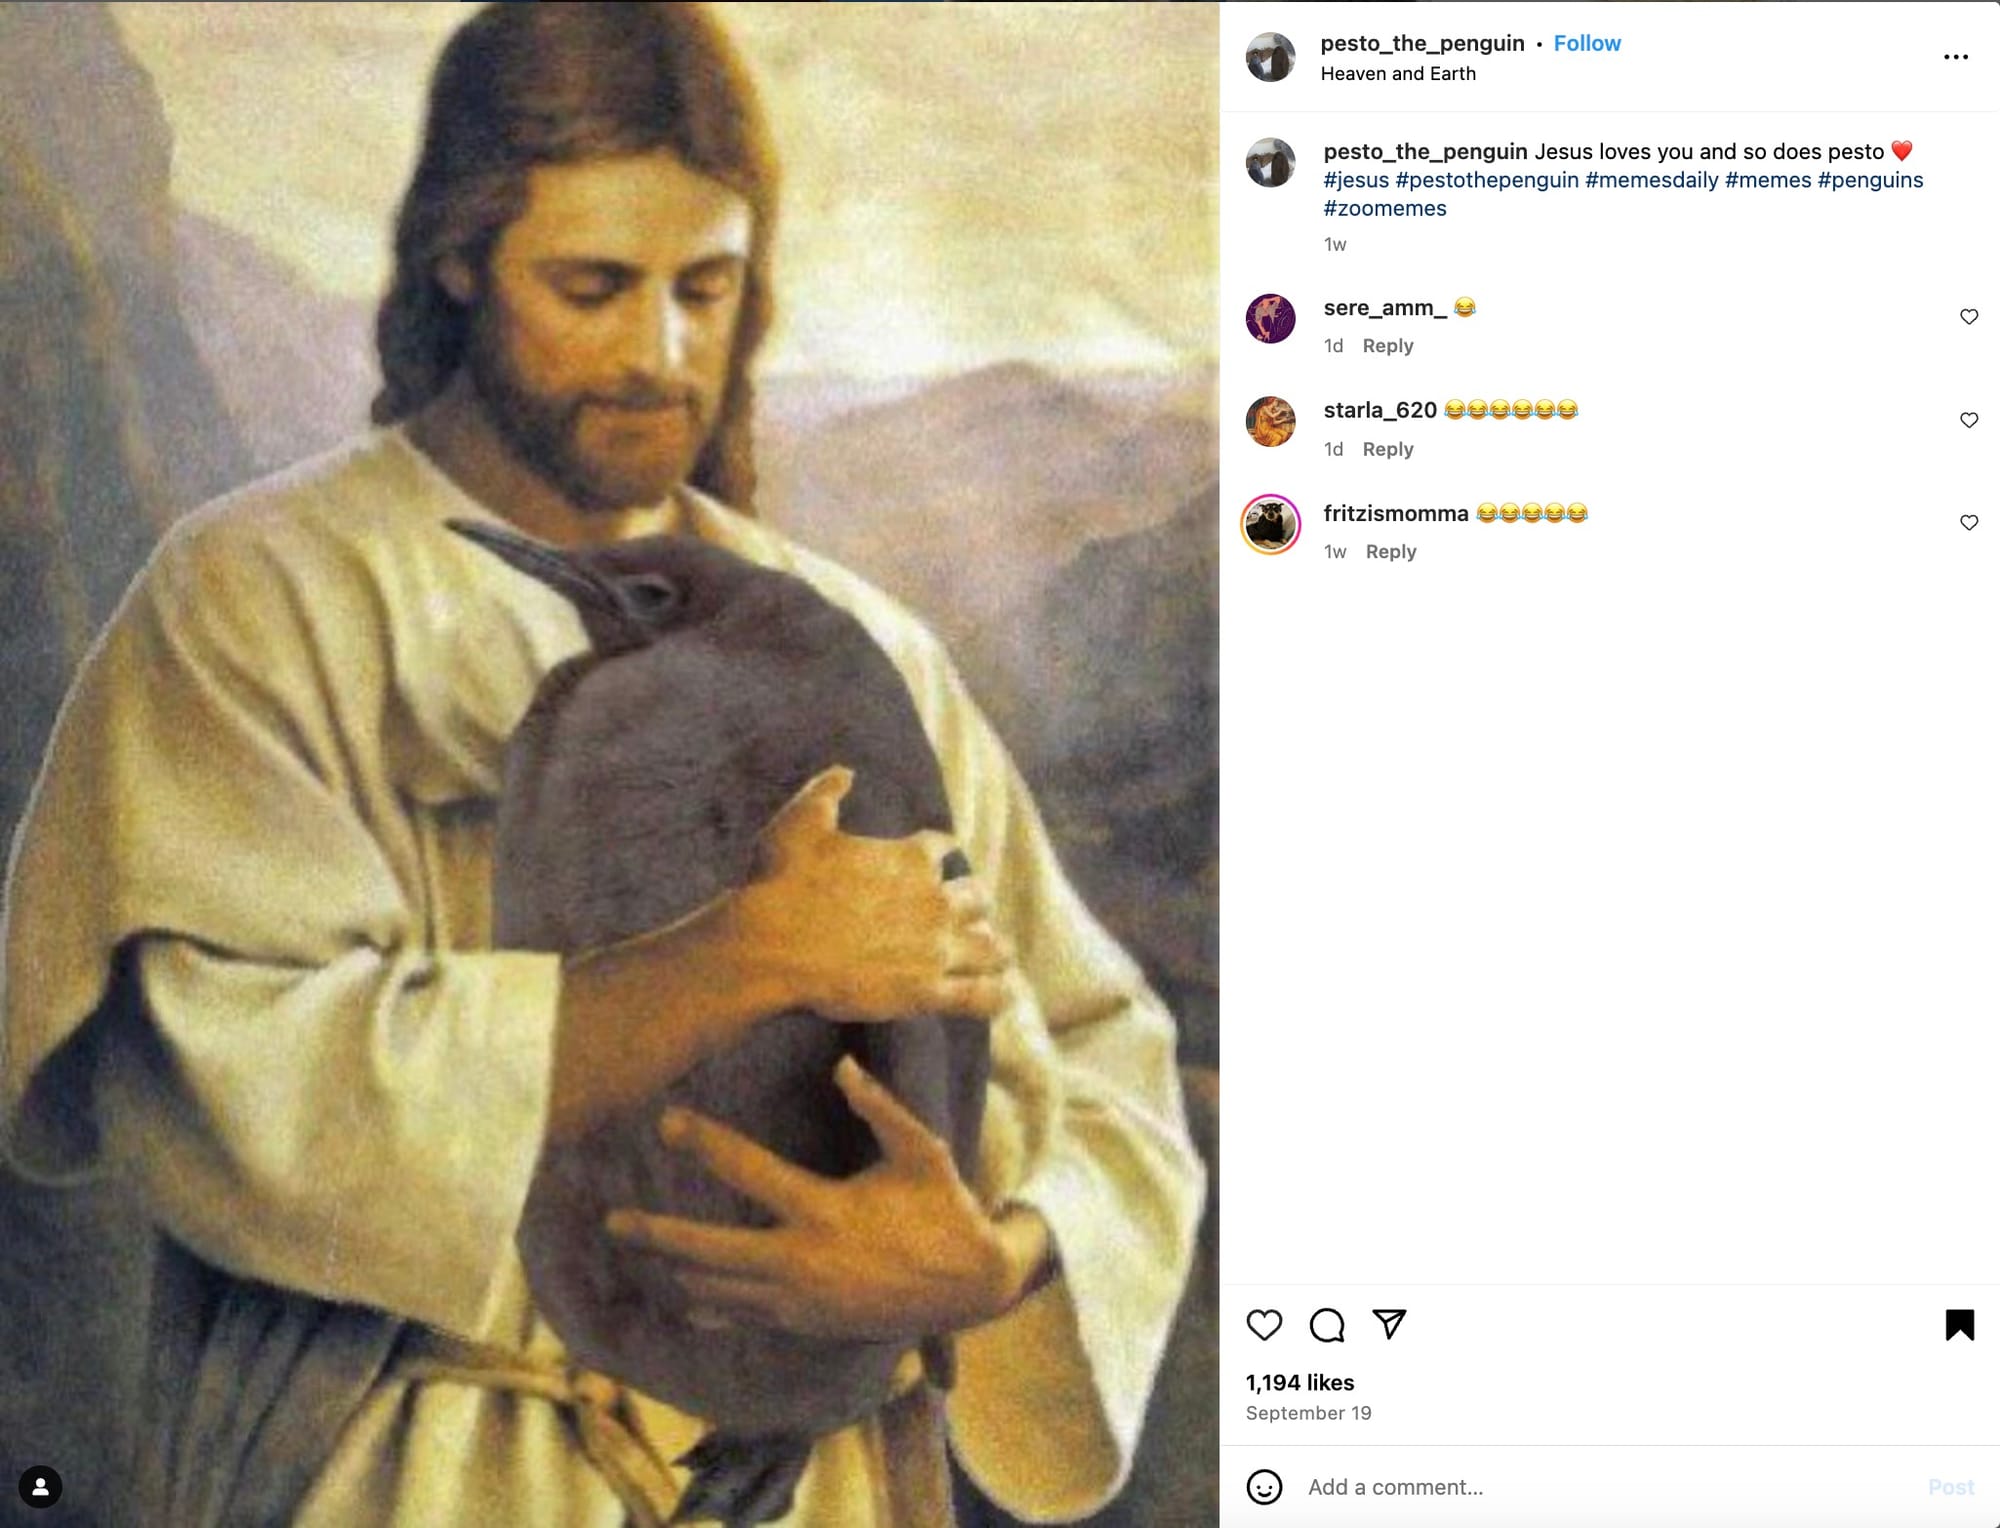Reply to sere_amm_'s comment
Image resolution: width=2000 pixels, height=1528 pixels.
[1387, 346]
